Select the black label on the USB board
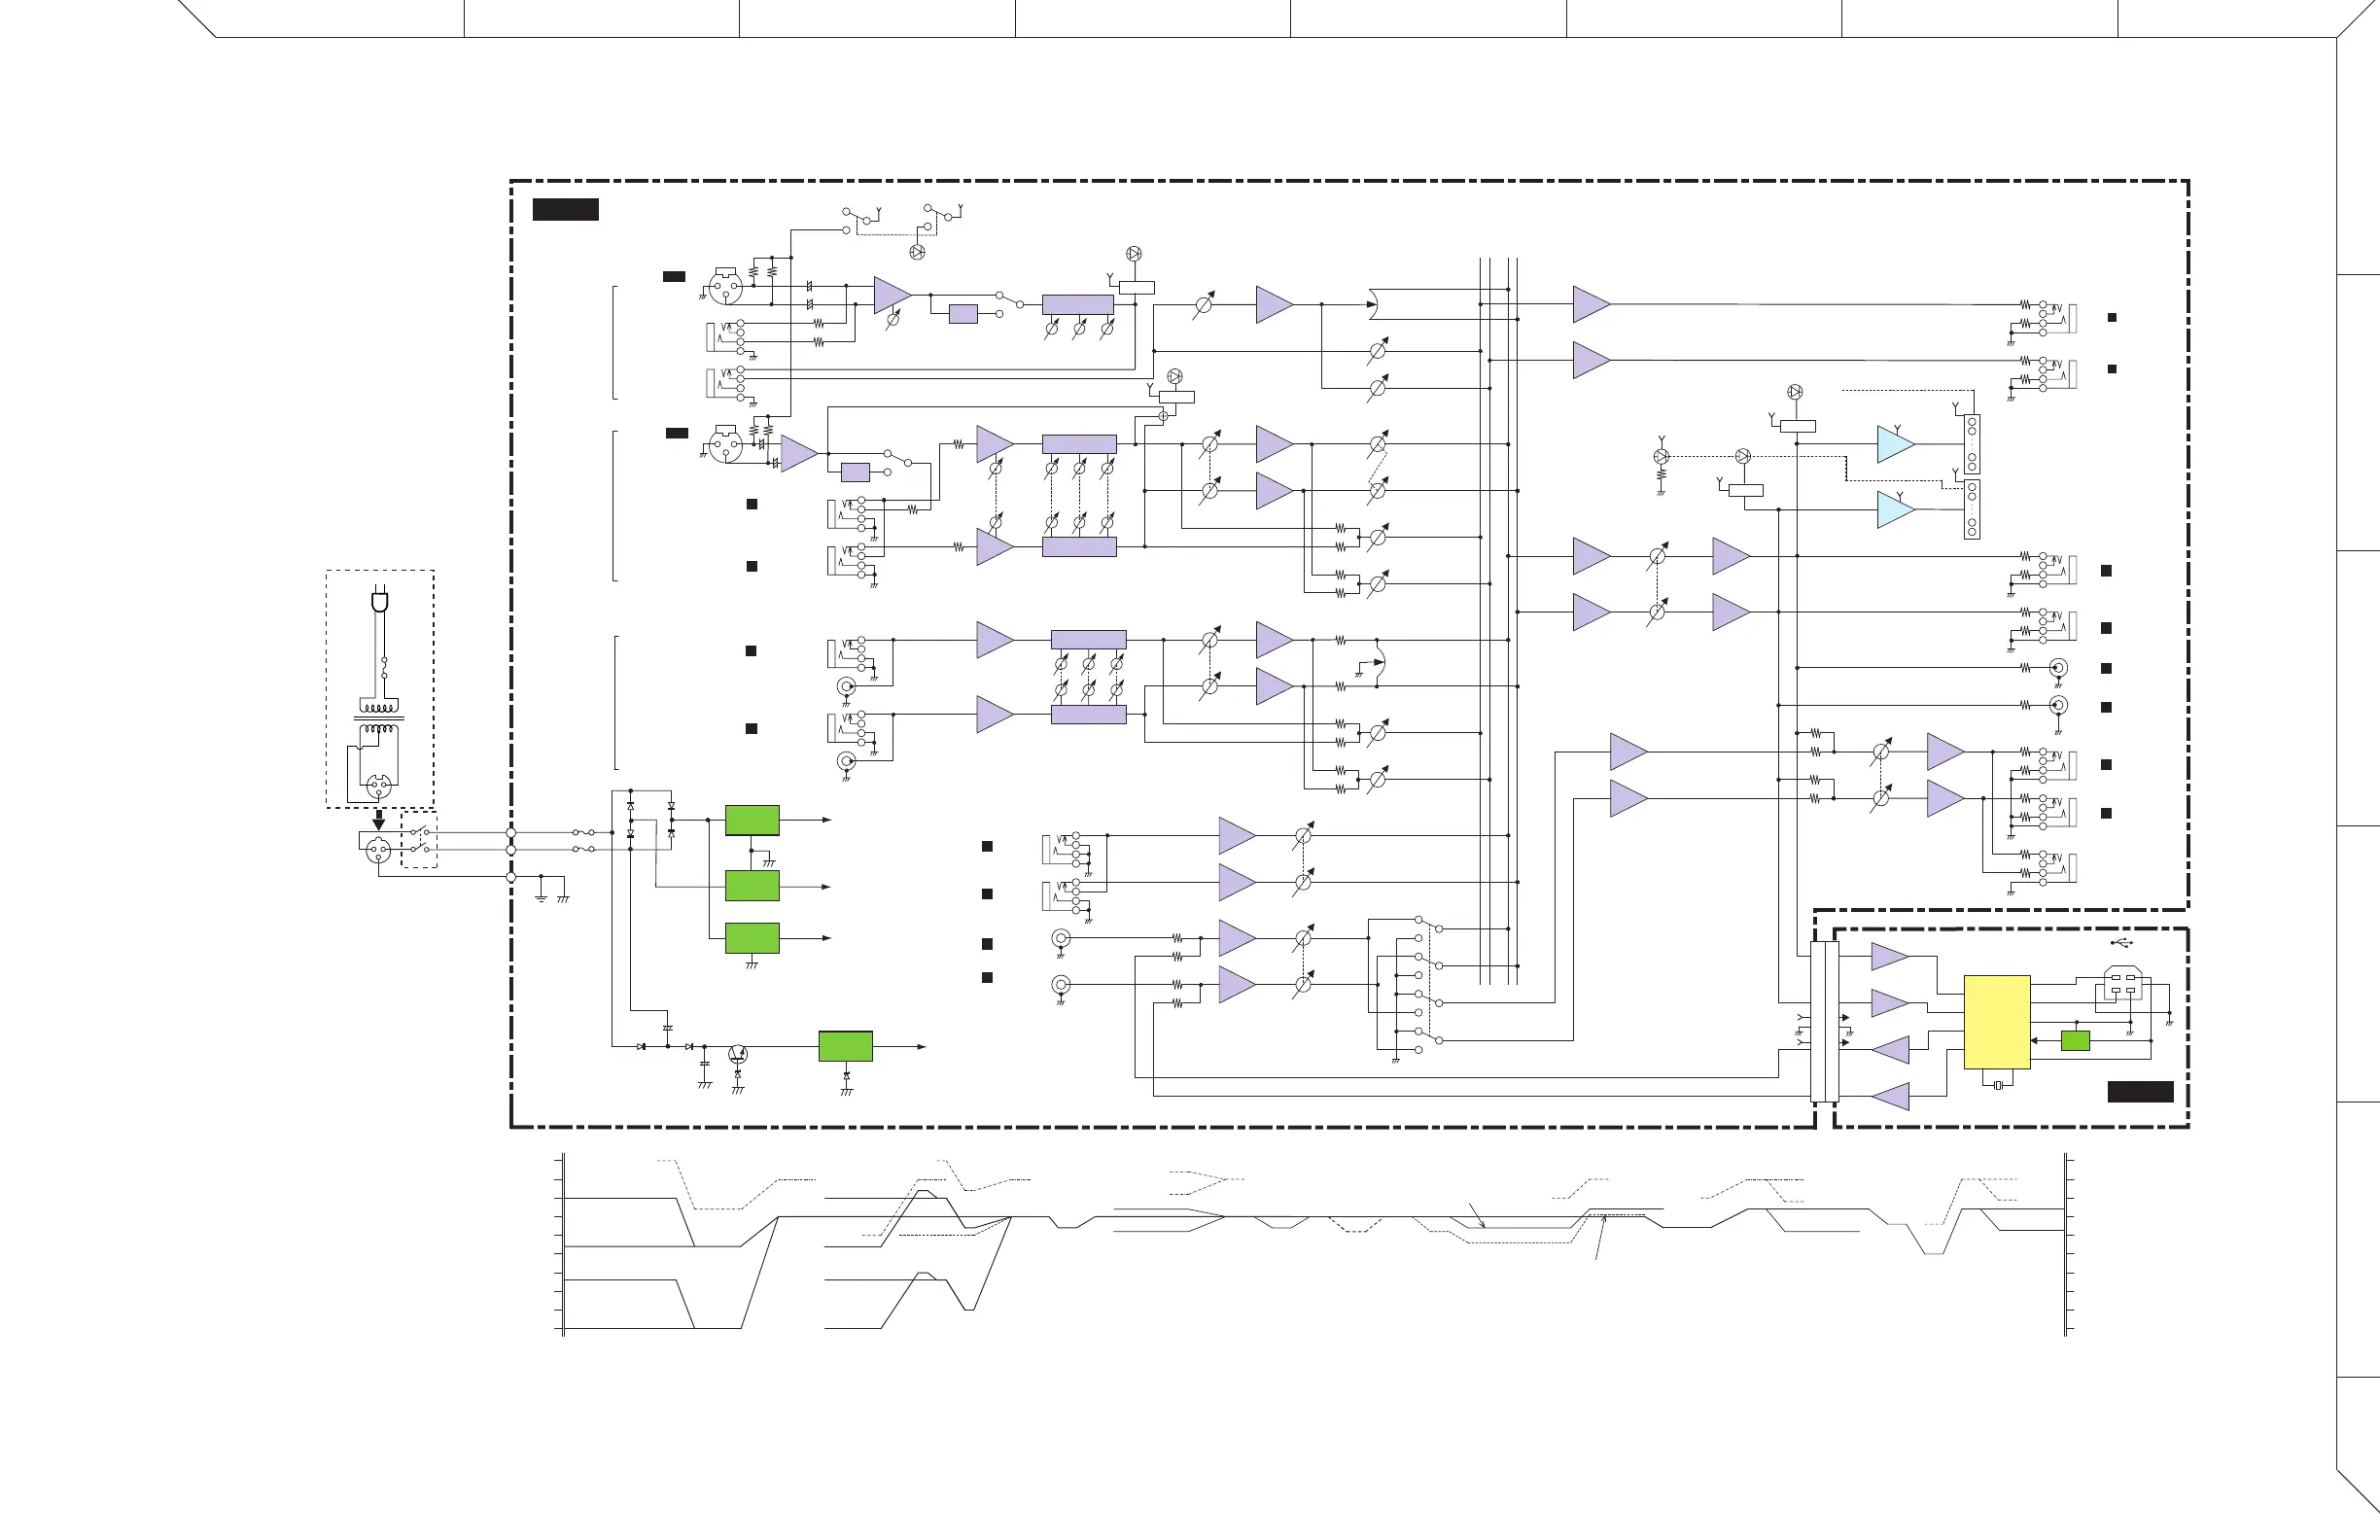Viewport: 2380px width, 1540px height. (x=2140, y=1091)
